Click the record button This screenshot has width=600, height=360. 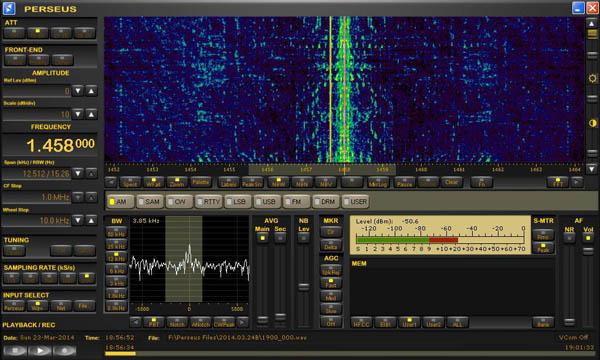[x=64, y=350]
